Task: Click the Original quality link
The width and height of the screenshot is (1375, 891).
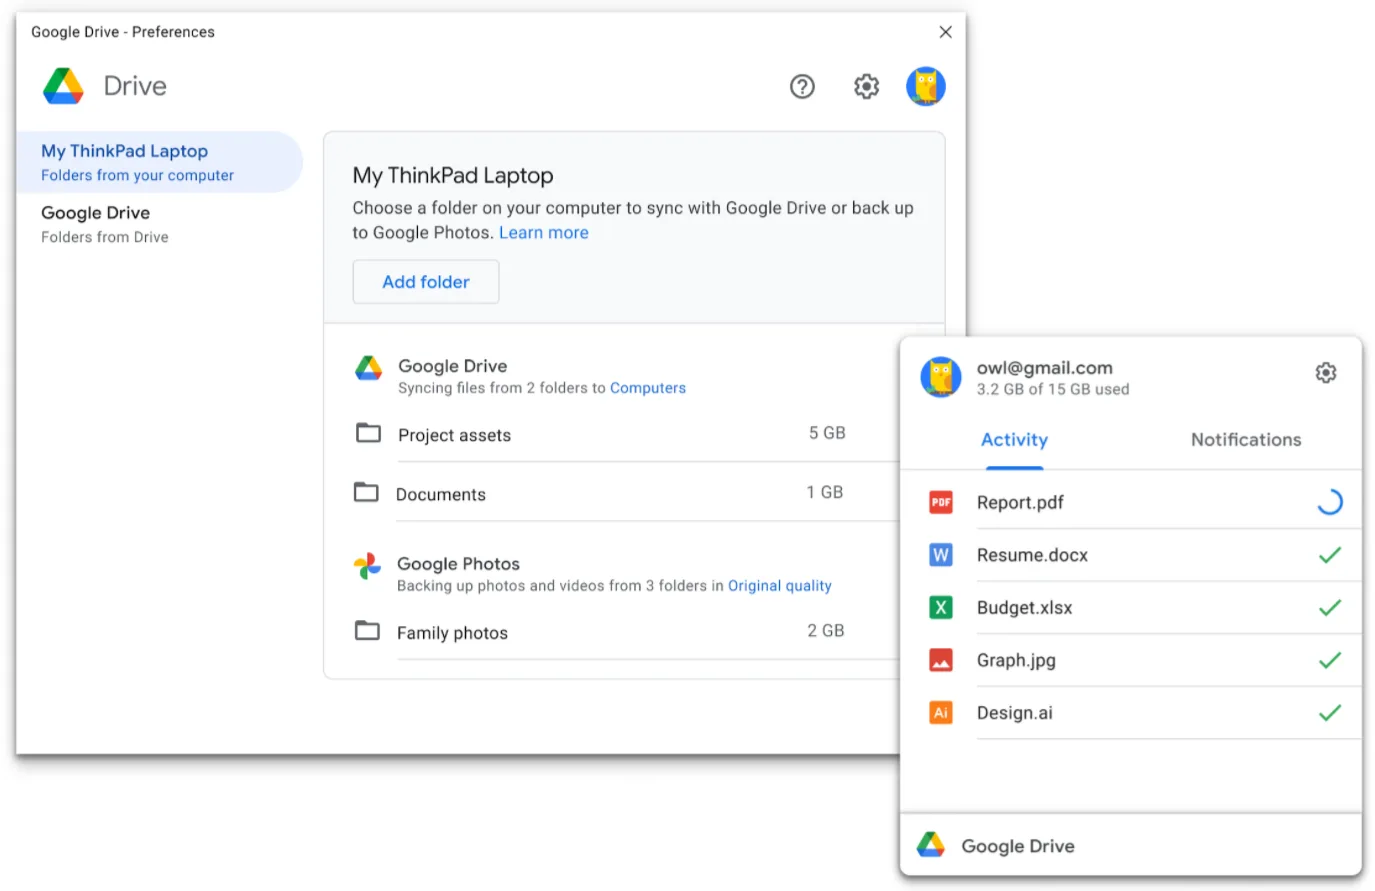Action: pyautogui.click(x=779, y=586)
